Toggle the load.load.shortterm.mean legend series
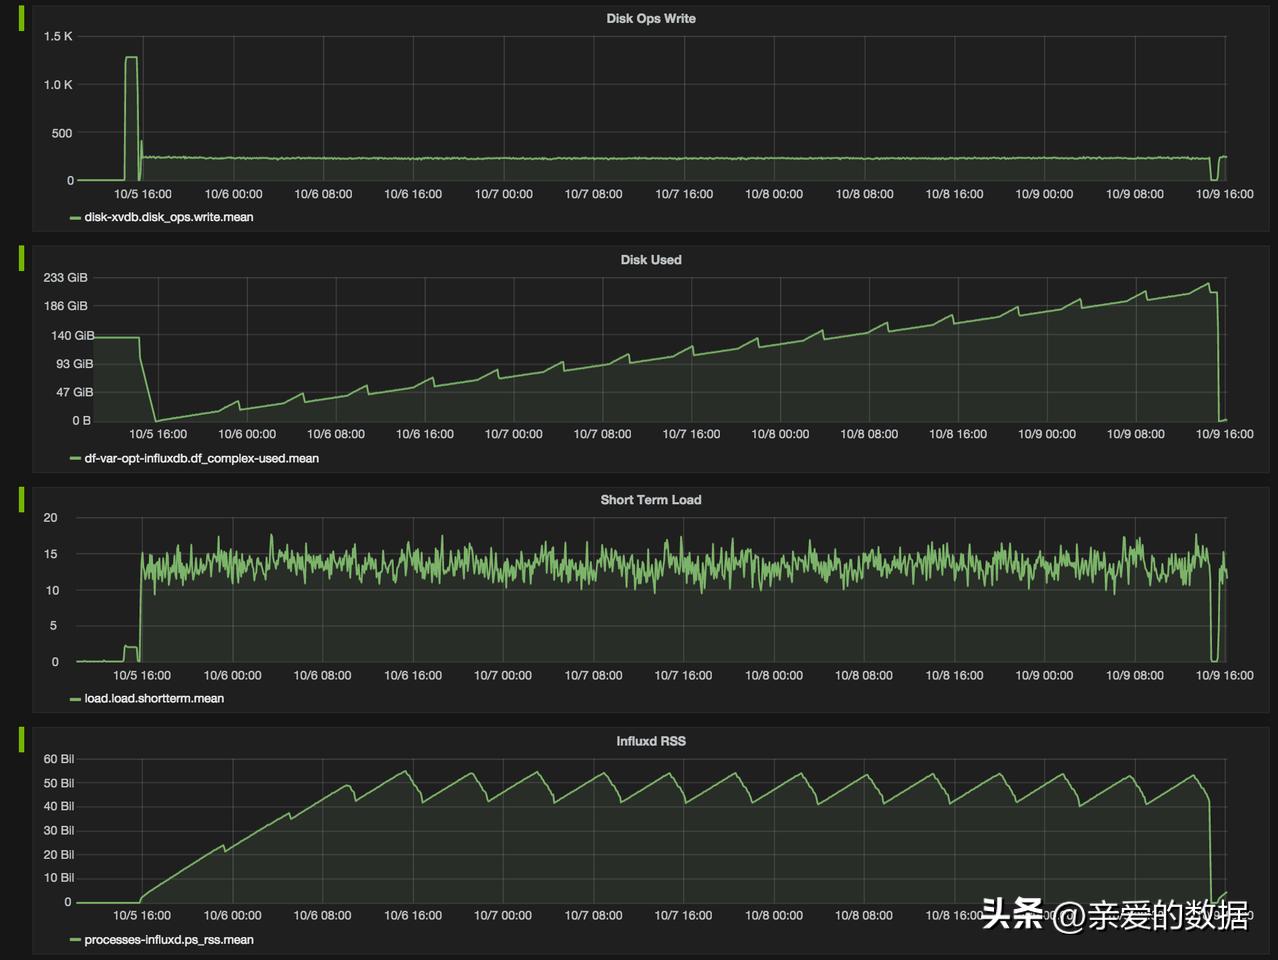Screen dimensions: 1278x960 154,698
